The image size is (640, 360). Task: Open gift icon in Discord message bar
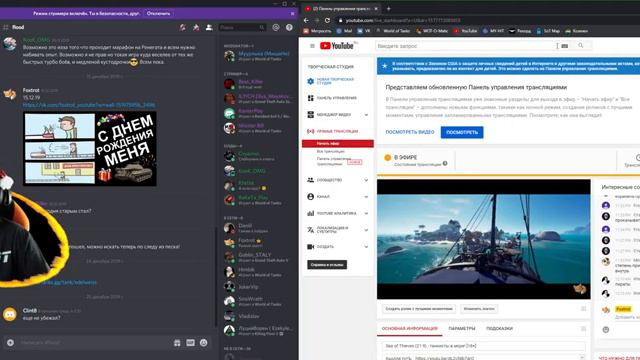(x=177, y=343)
